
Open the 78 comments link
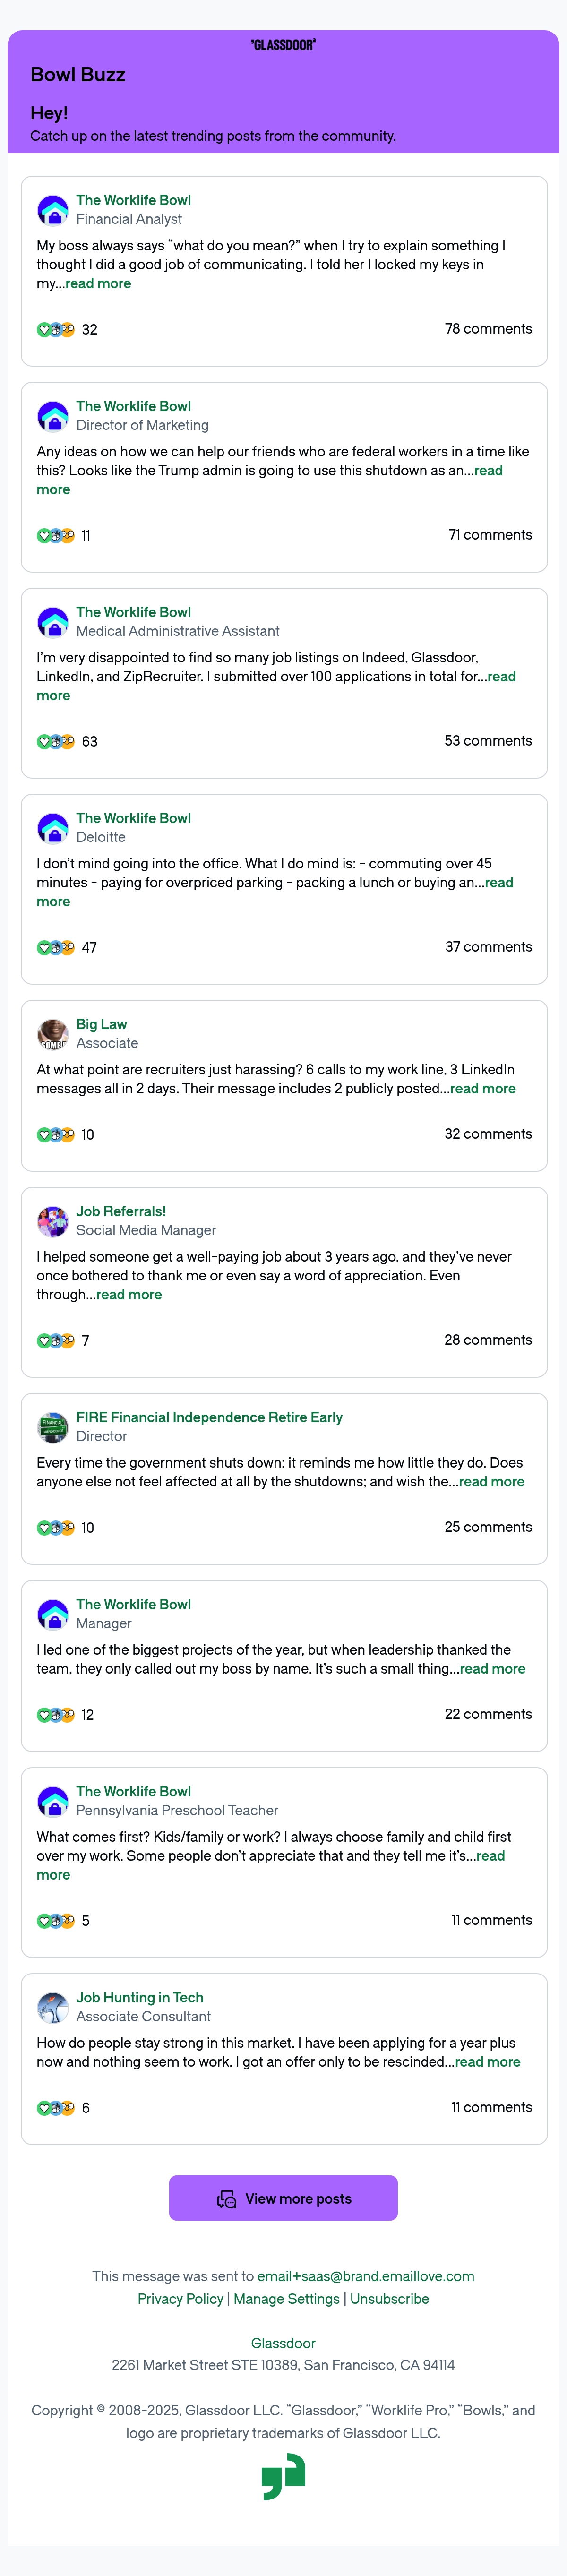[x=488, y=329]
